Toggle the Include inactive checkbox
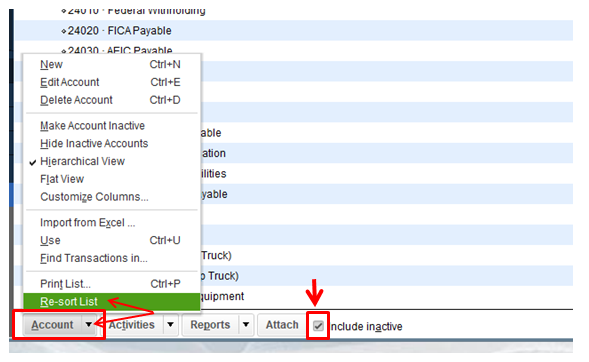 coord(318,326)
